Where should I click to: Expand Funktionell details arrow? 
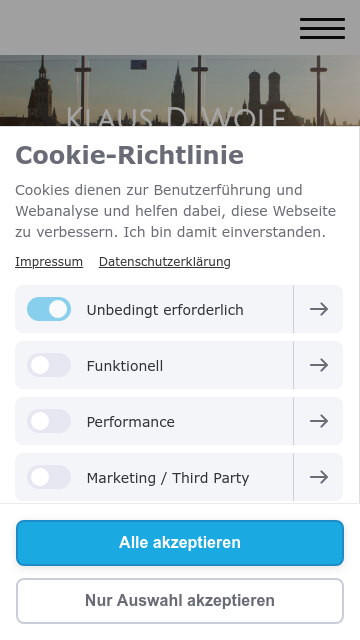[319, 365]
